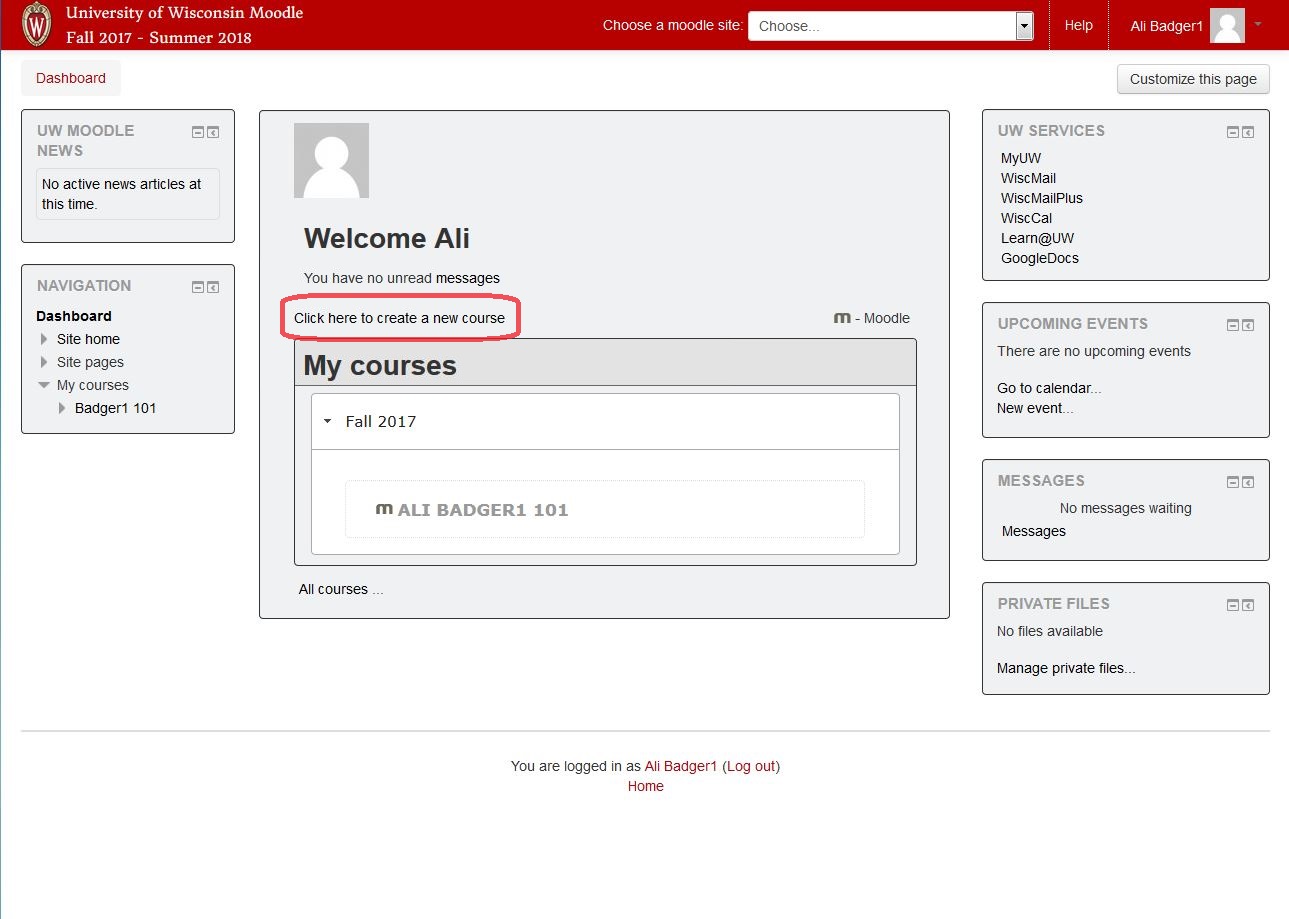The width and height of the screenshot is (1289, 919).
Task: Collapse the My courses tree node
Action: coord(43,385)
